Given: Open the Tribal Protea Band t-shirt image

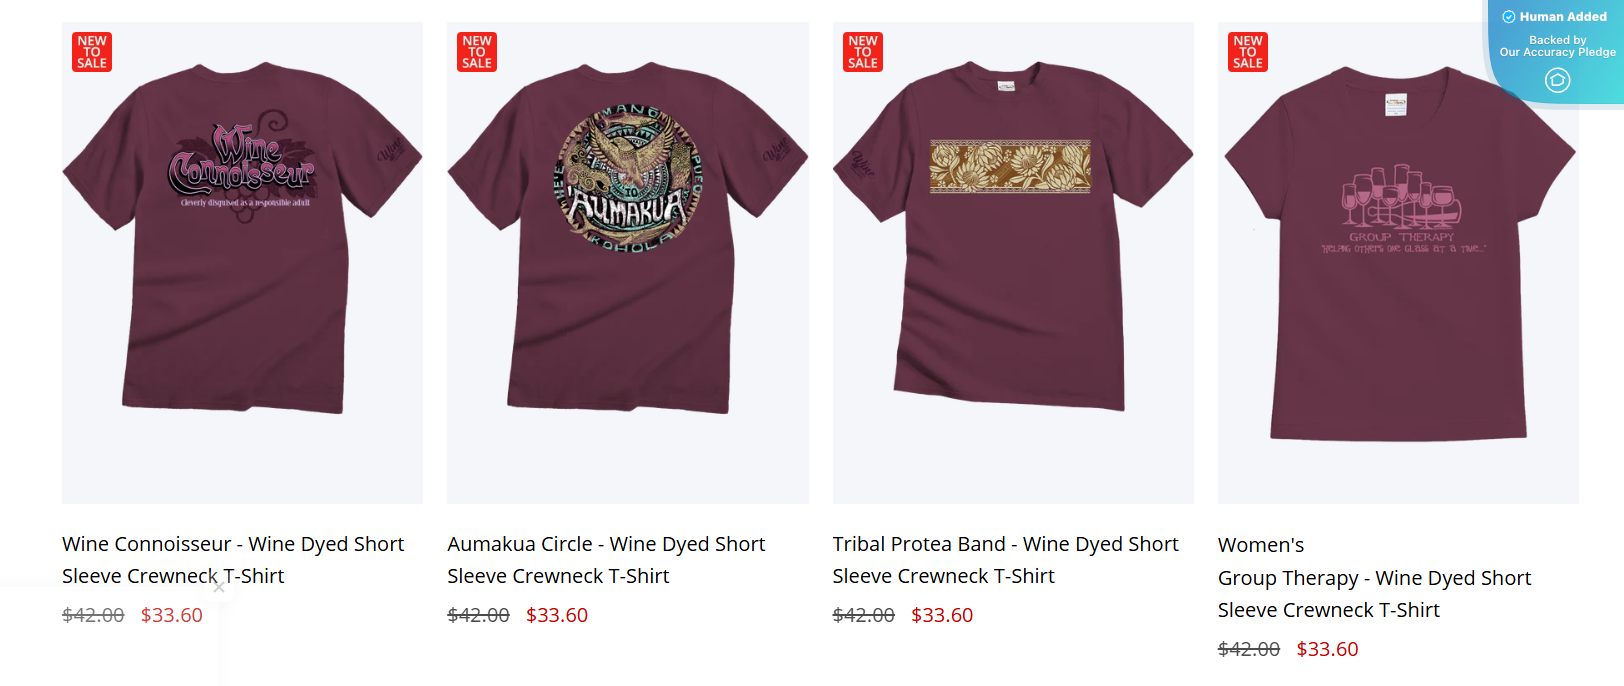Looking at the screenshot, I should click(1013, 263).
